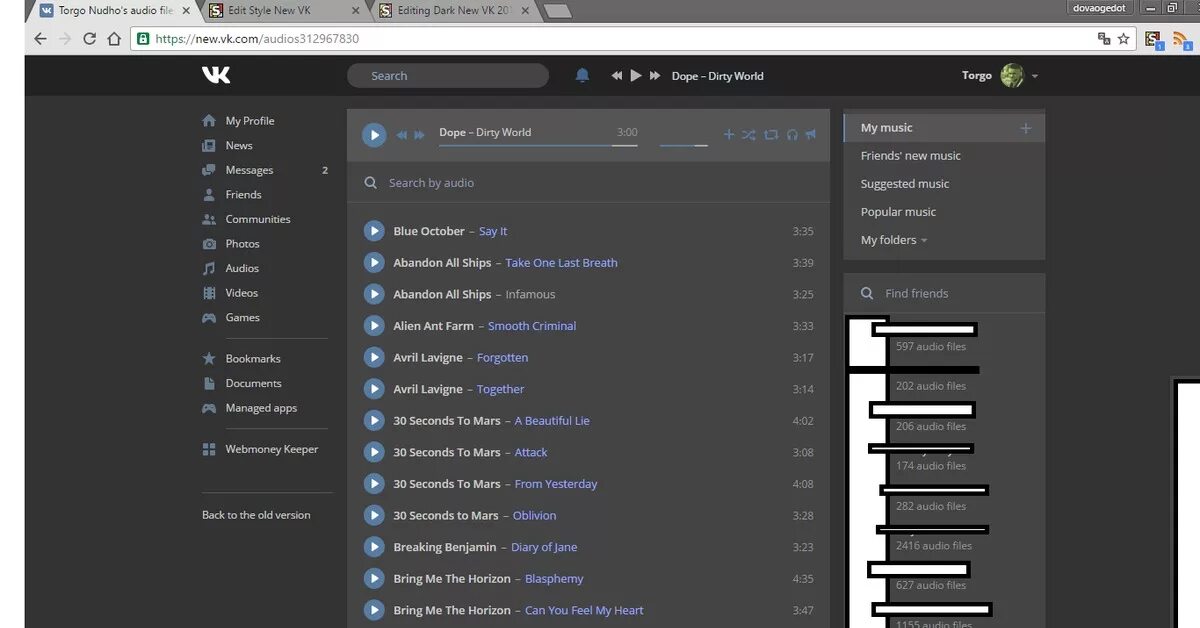Skip to previous track in top header player
Screen dimensions: 1200x628
(617, 75)
